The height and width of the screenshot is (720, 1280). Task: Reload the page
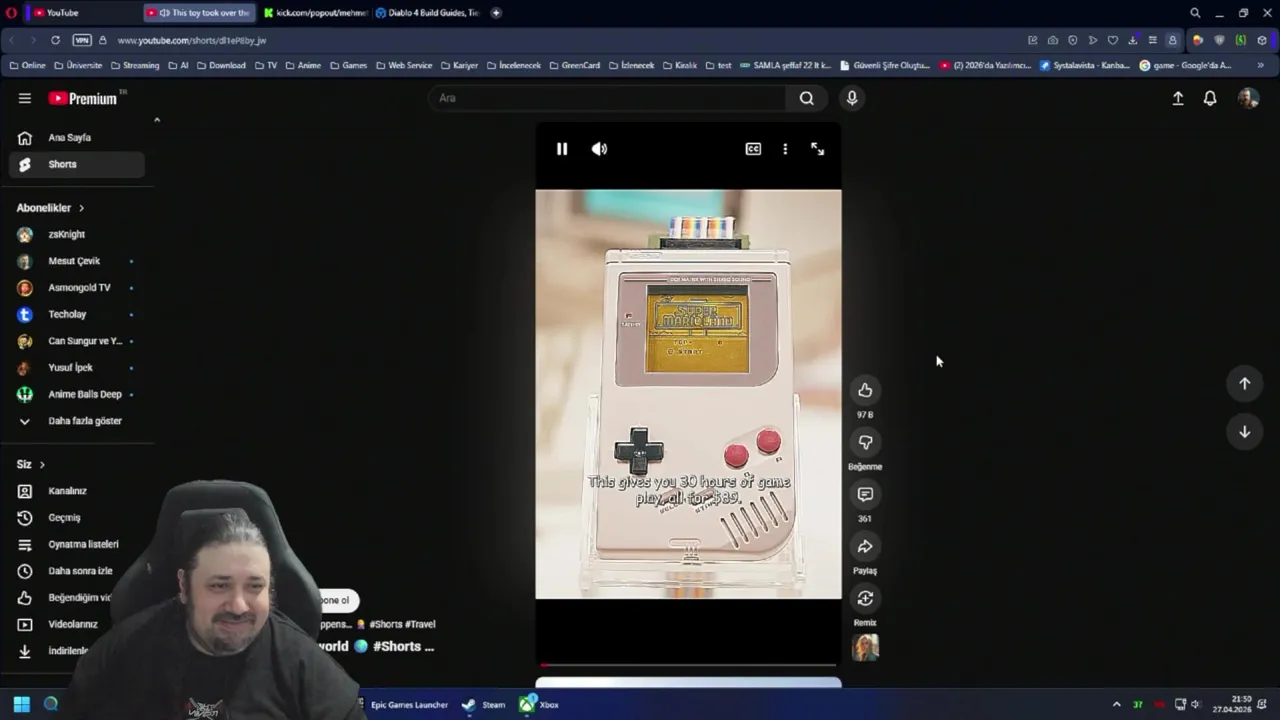pyautogui.click(x=55, y=40)
